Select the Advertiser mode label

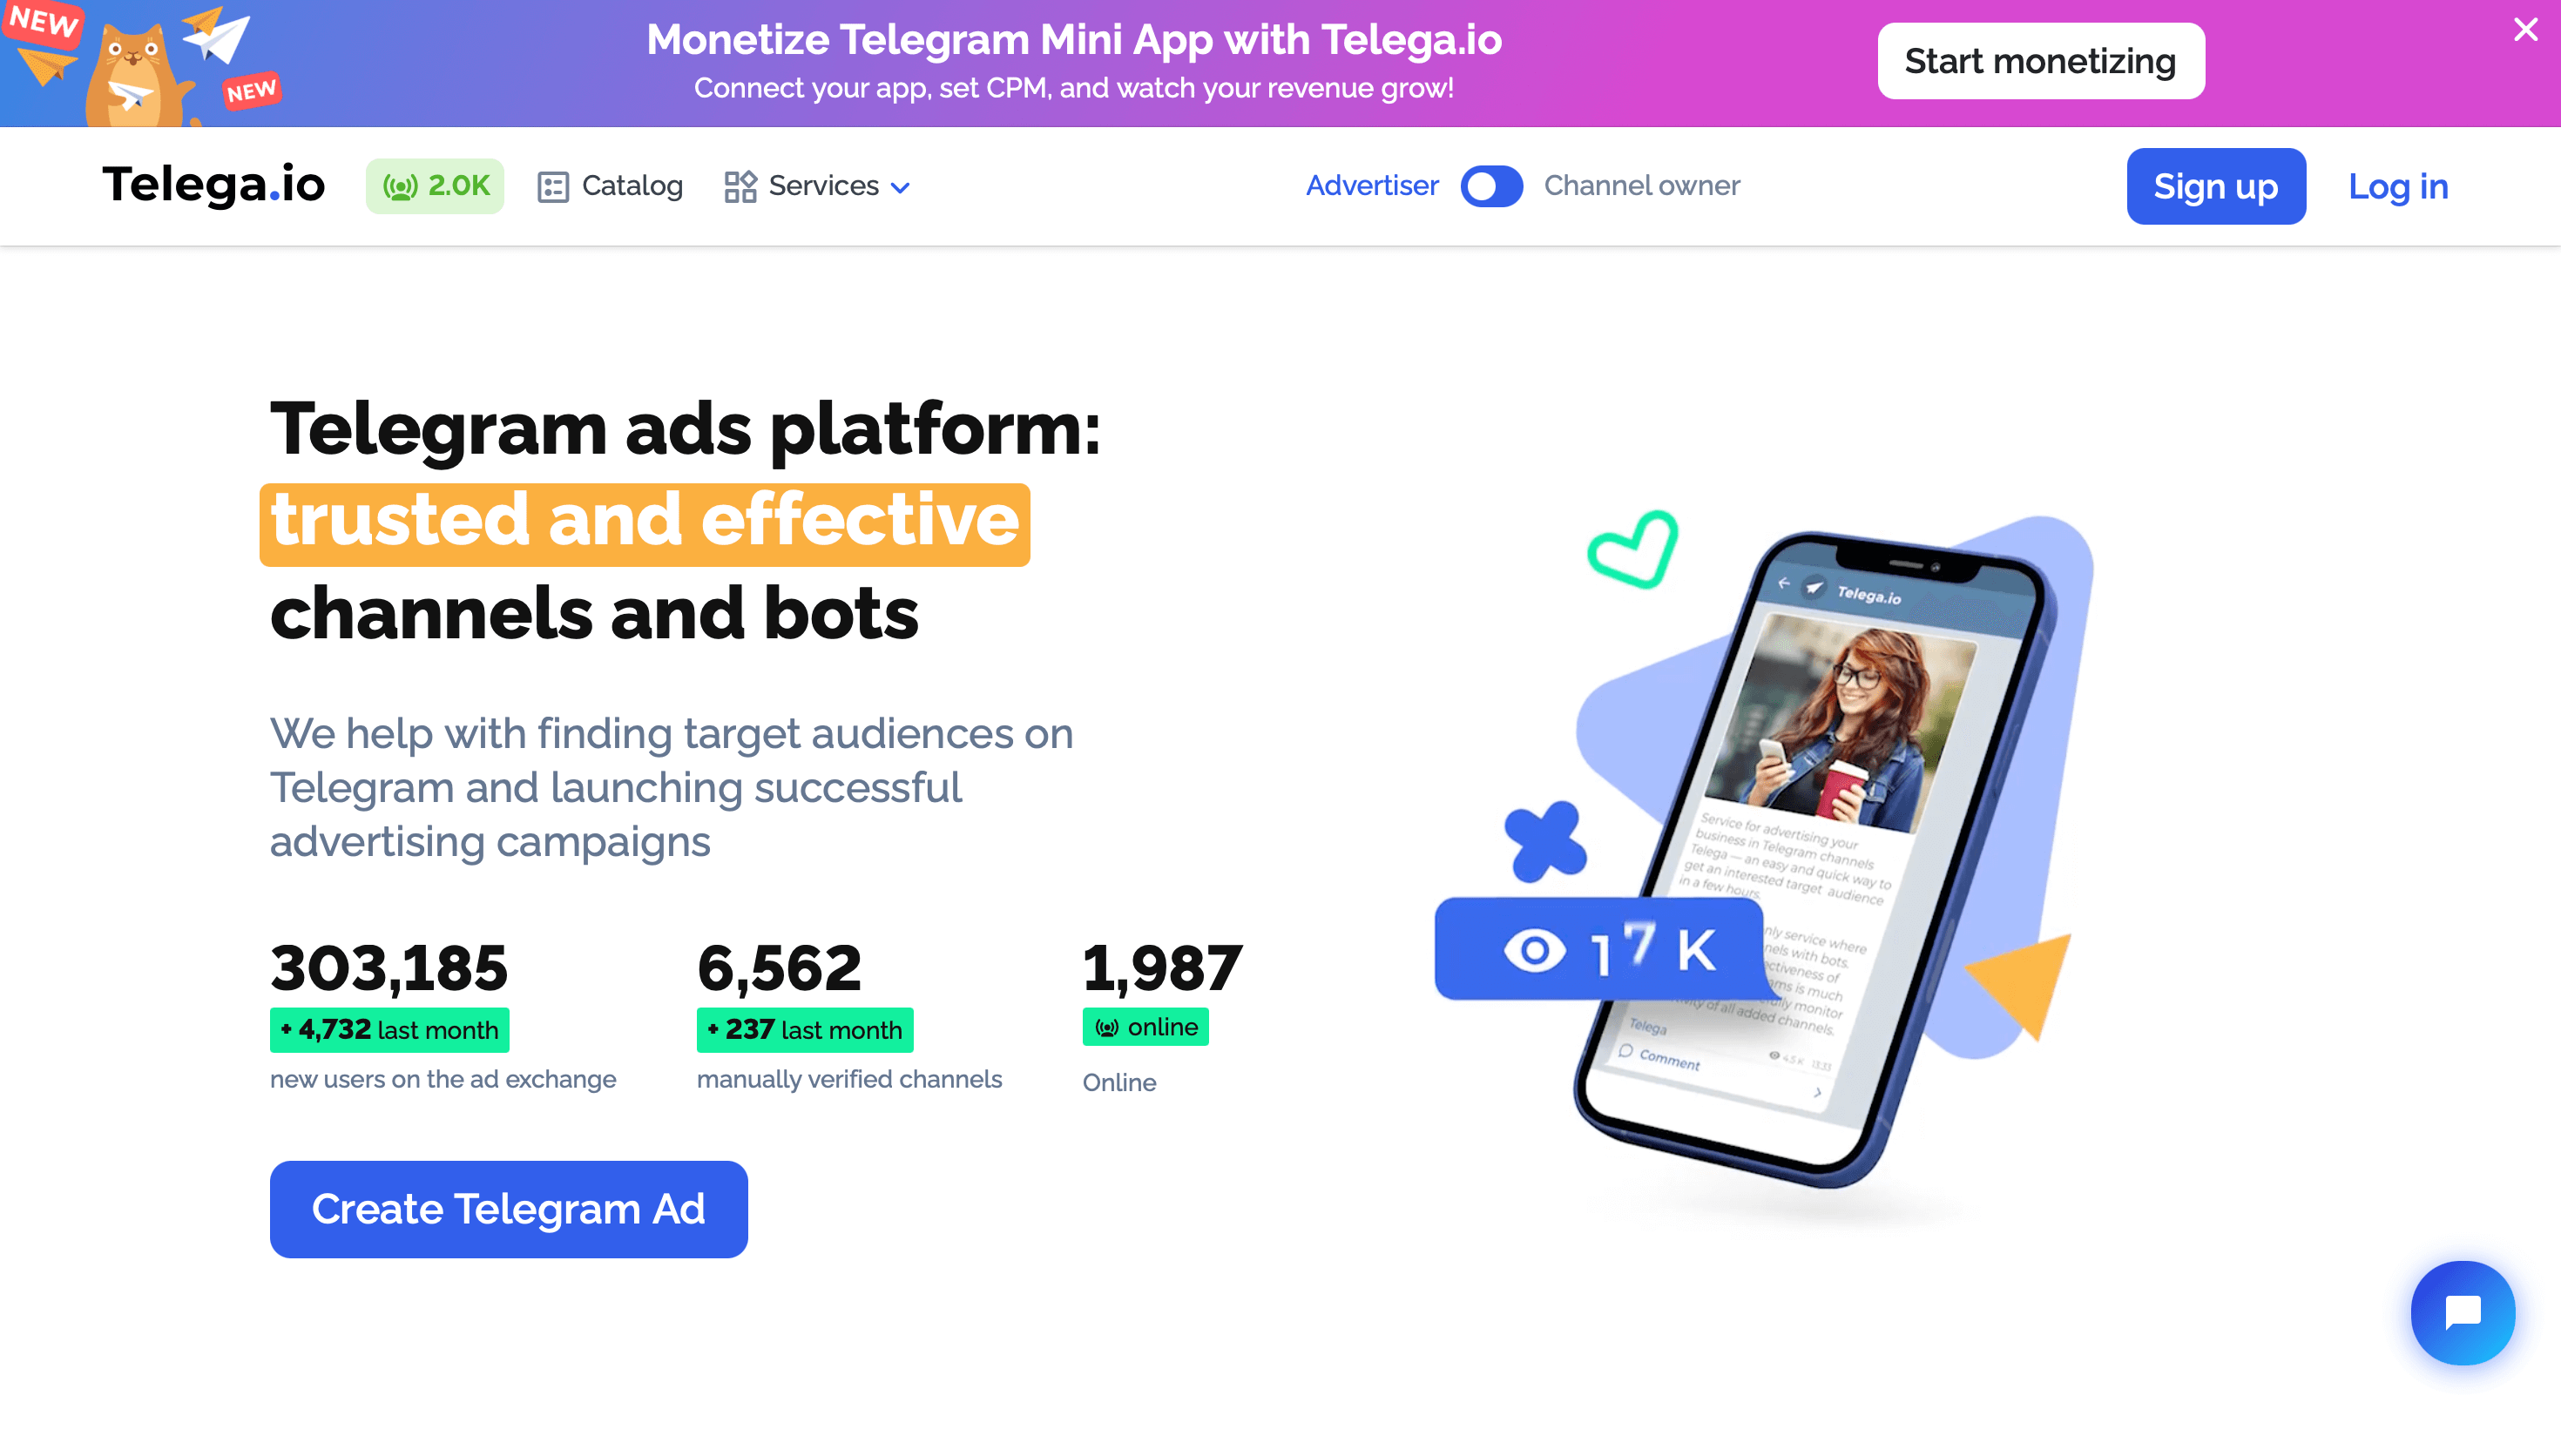[1372, 186]
